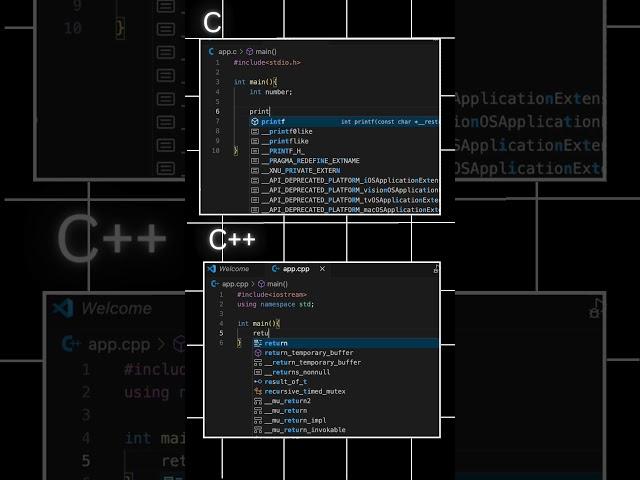Click the 'int number;' line in app.c

271,92
